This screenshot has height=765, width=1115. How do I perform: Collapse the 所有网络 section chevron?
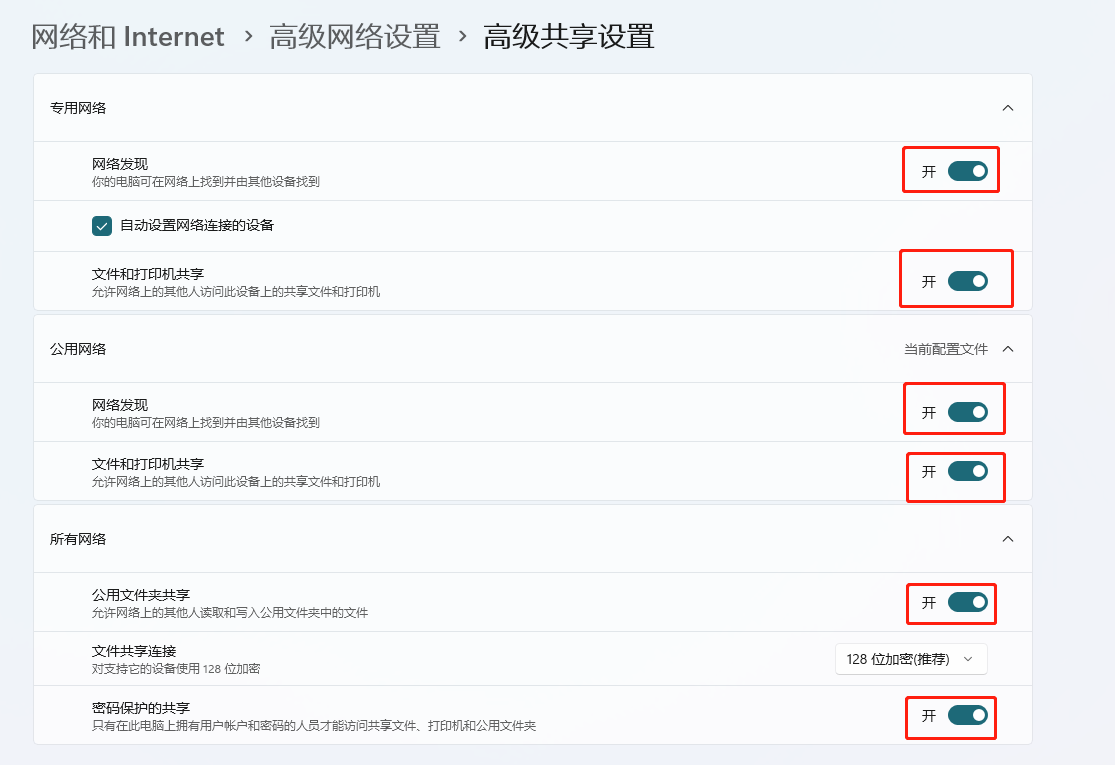[1007, 539]
